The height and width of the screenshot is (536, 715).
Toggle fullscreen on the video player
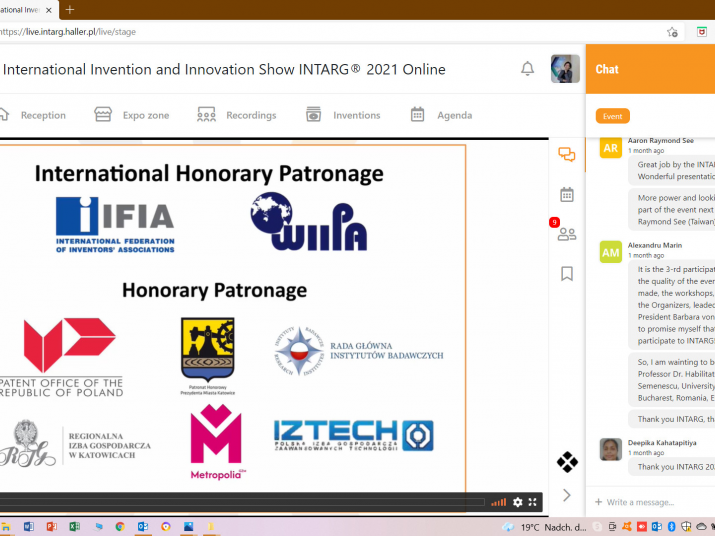pos(533,502)
